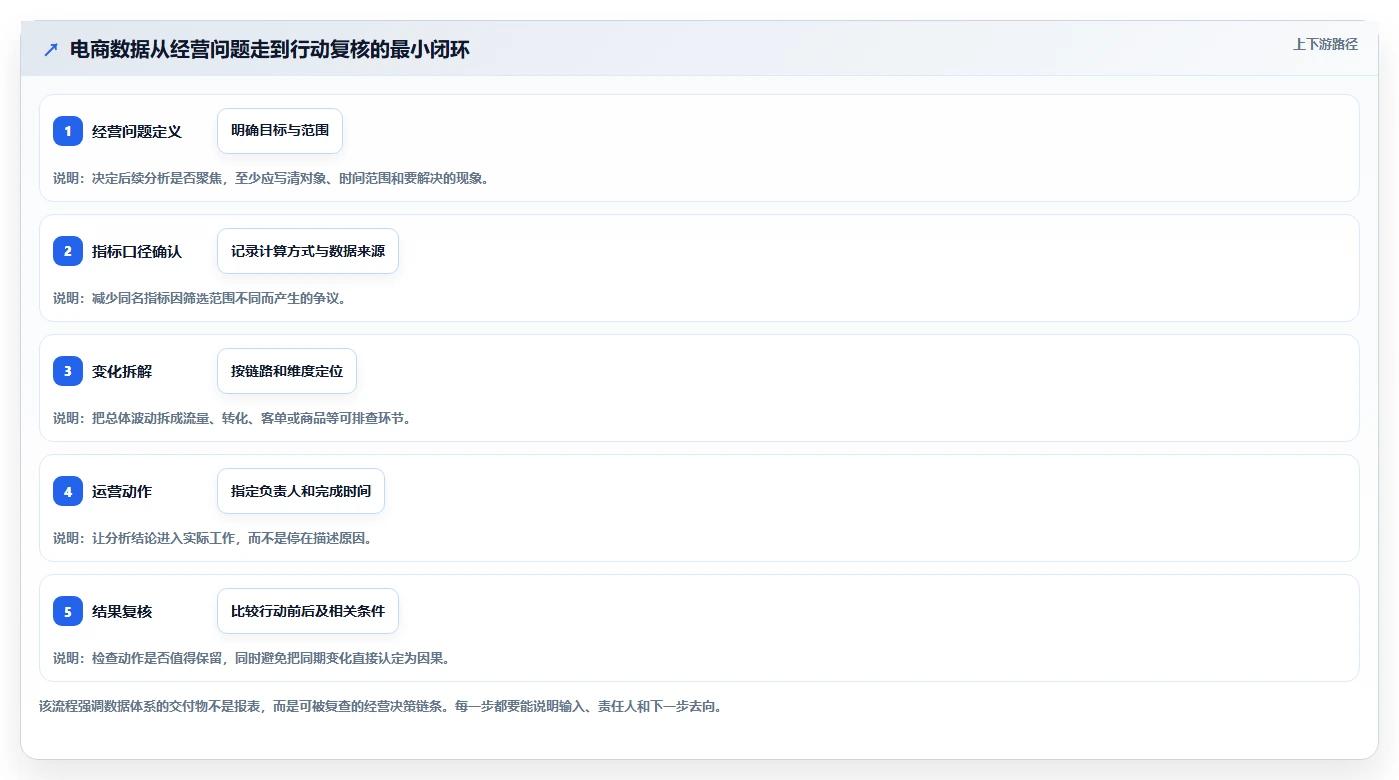Image resolution: width=1399 pixels, height=780 pixels.
Task: Click the step 5 number badge
Action: pos(68,611)
